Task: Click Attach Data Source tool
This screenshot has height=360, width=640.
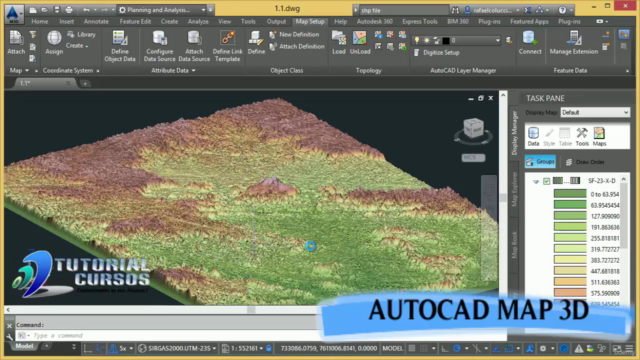Action: point(194,46)
